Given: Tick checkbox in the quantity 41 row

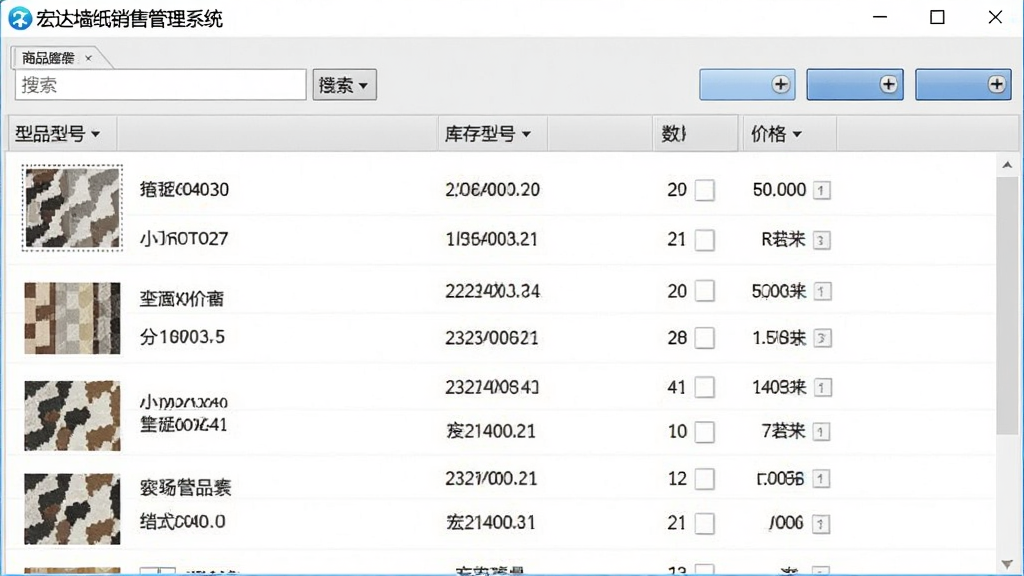Looking at the screenshot, I should click(705, 387).
